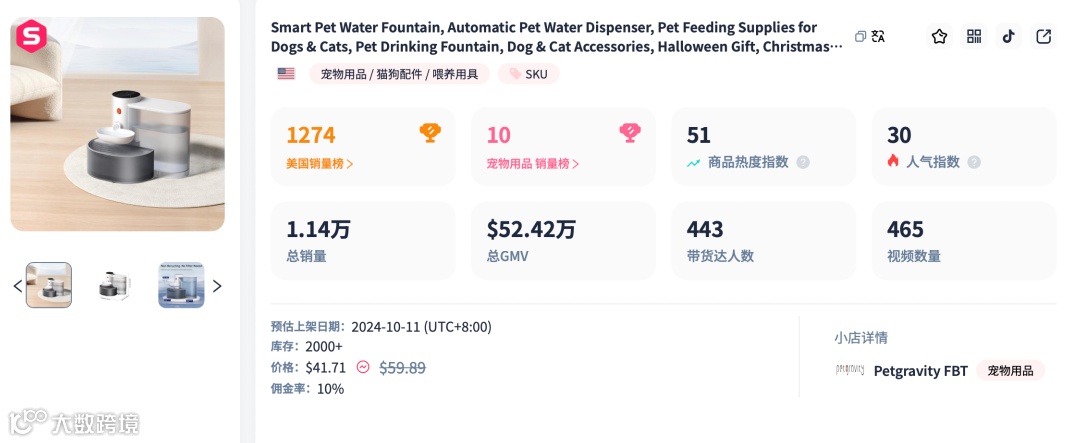Click category tag 宠物用品 / 猫狗配件 / 喂养用具
1069x443 pixels.
point(399,74)
